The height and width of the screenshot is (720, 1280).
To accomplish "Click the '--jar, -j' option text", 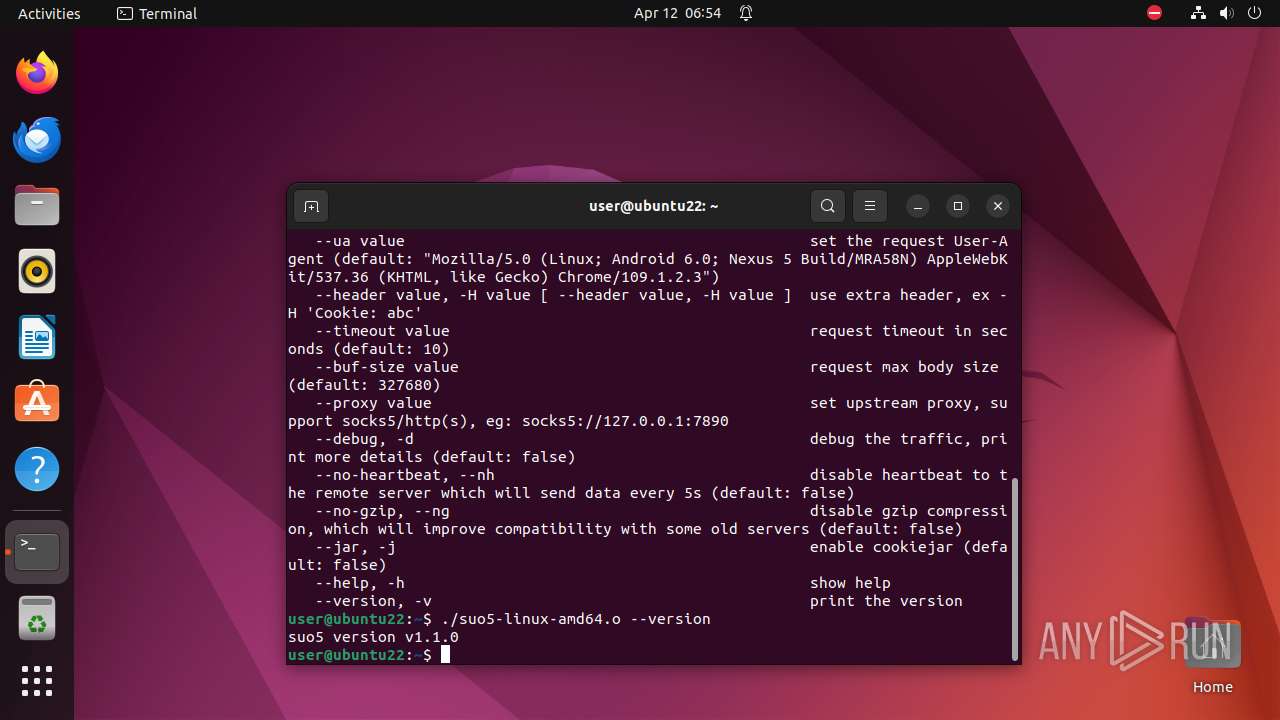I will coord(355,547).
